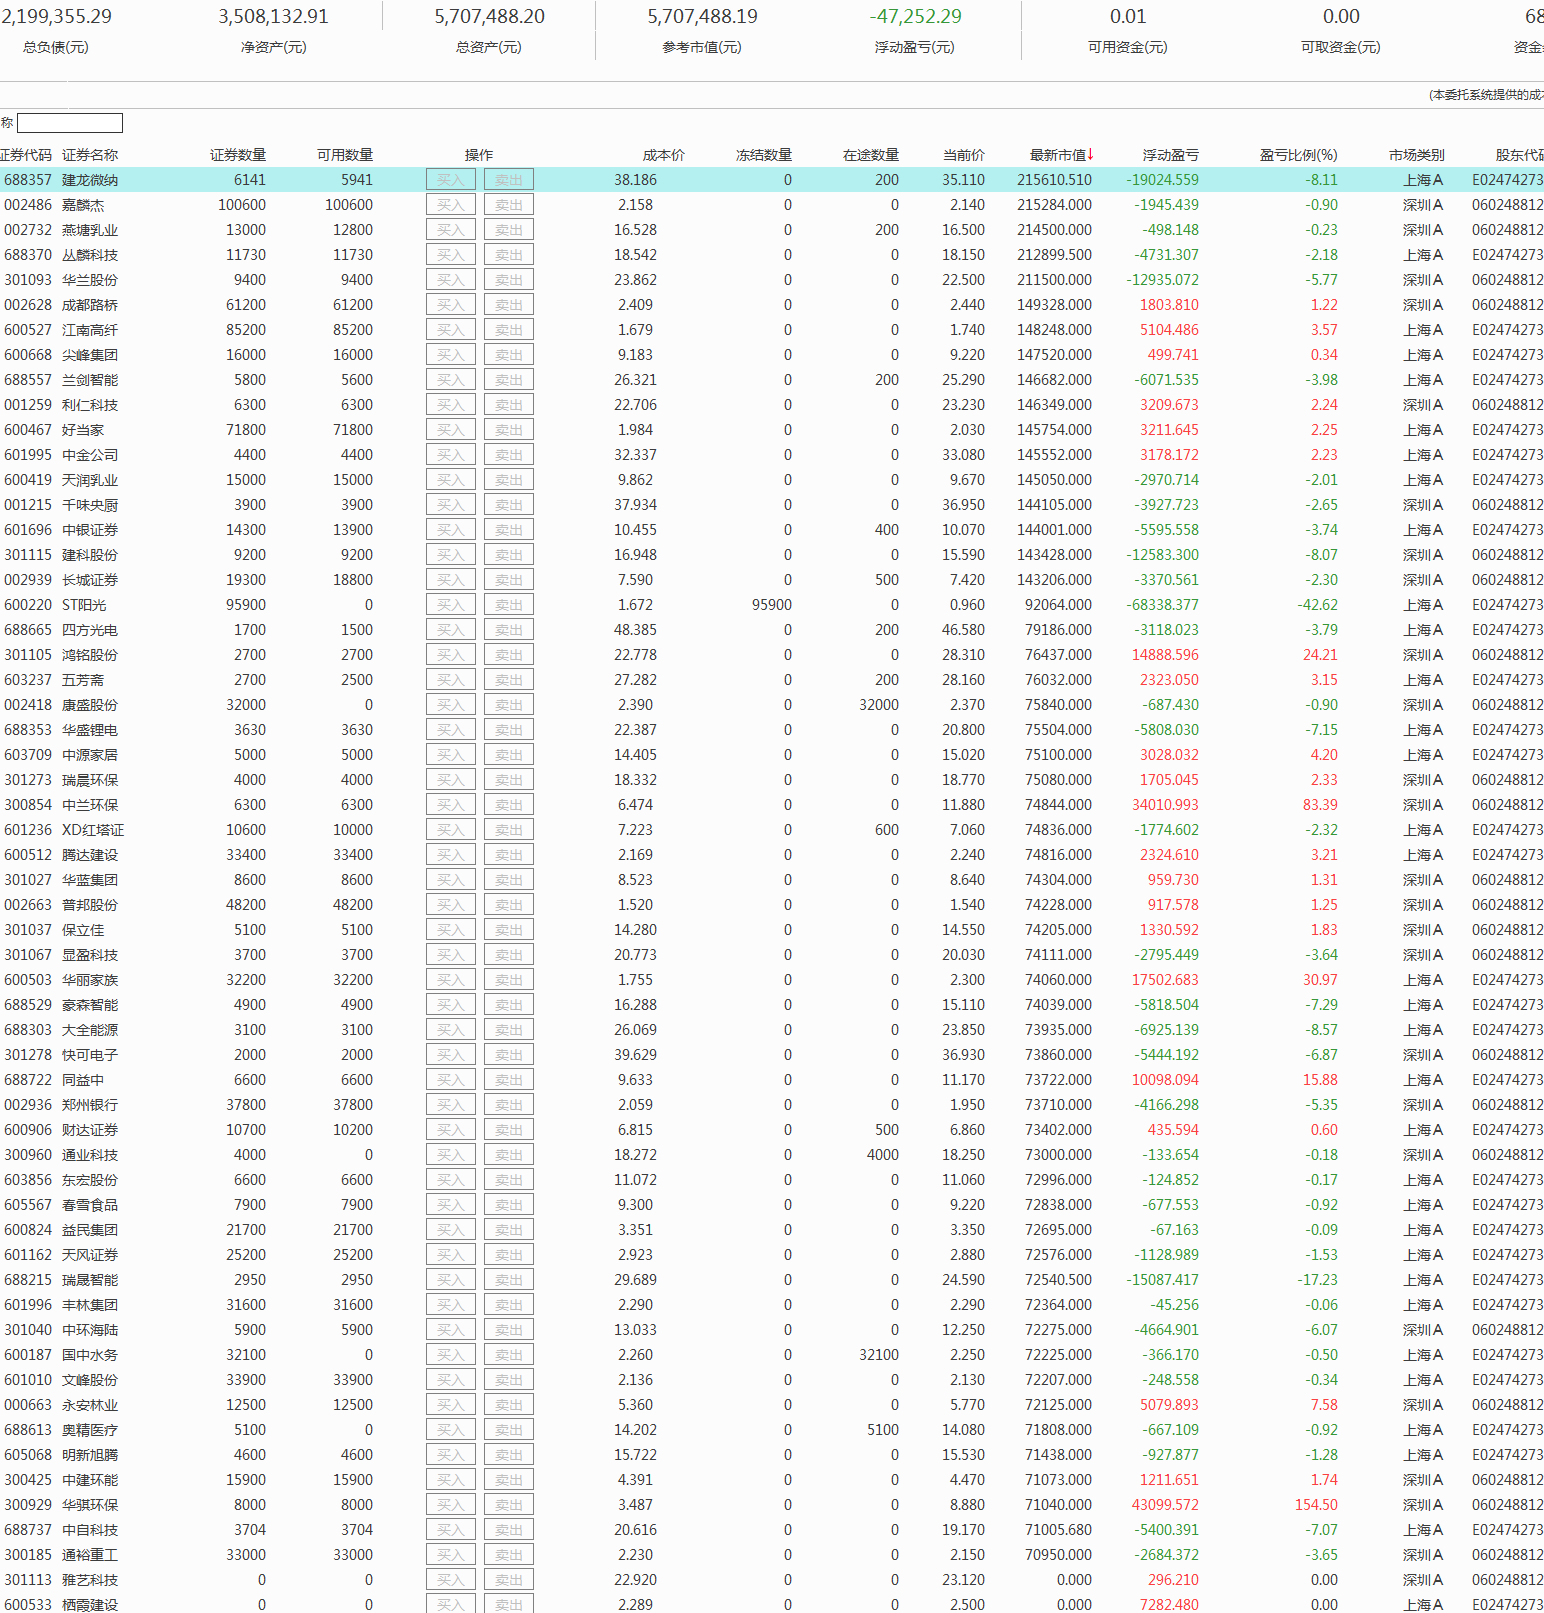
Task: Click 买入 for 600187 国中水务
Action: tap(451, 1355)
